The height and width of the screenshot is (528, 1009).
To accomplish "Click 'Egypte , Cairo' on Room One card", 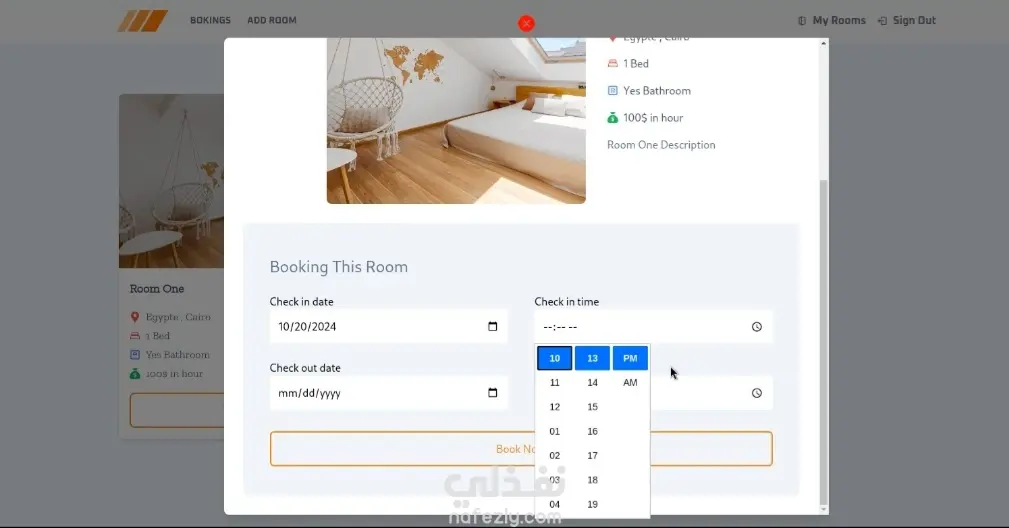I will coord(178,317).
